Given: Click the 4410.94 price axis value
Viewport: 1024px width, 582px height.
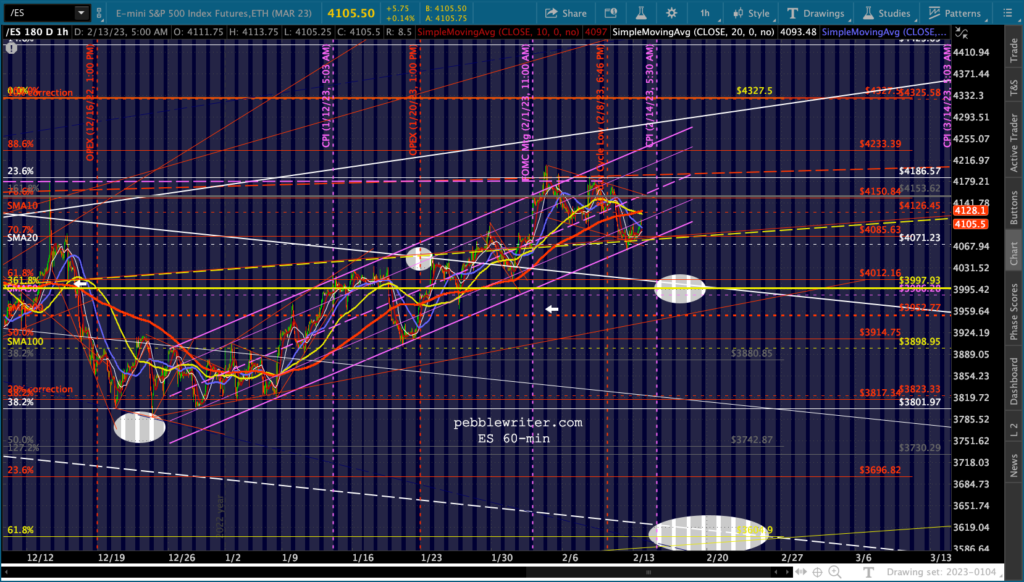Looking at the screenshot, I should pyautogui.click(x=971, y=52).
